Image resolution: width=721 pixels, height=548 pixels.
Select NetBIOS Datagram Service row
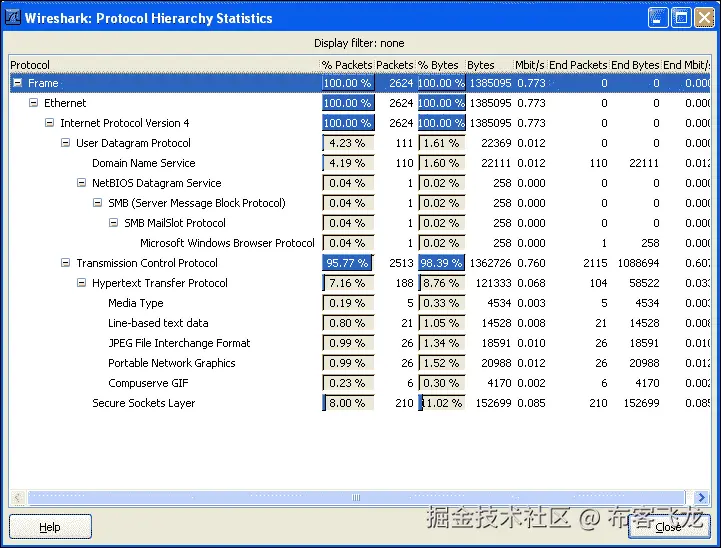coord(360,183)
